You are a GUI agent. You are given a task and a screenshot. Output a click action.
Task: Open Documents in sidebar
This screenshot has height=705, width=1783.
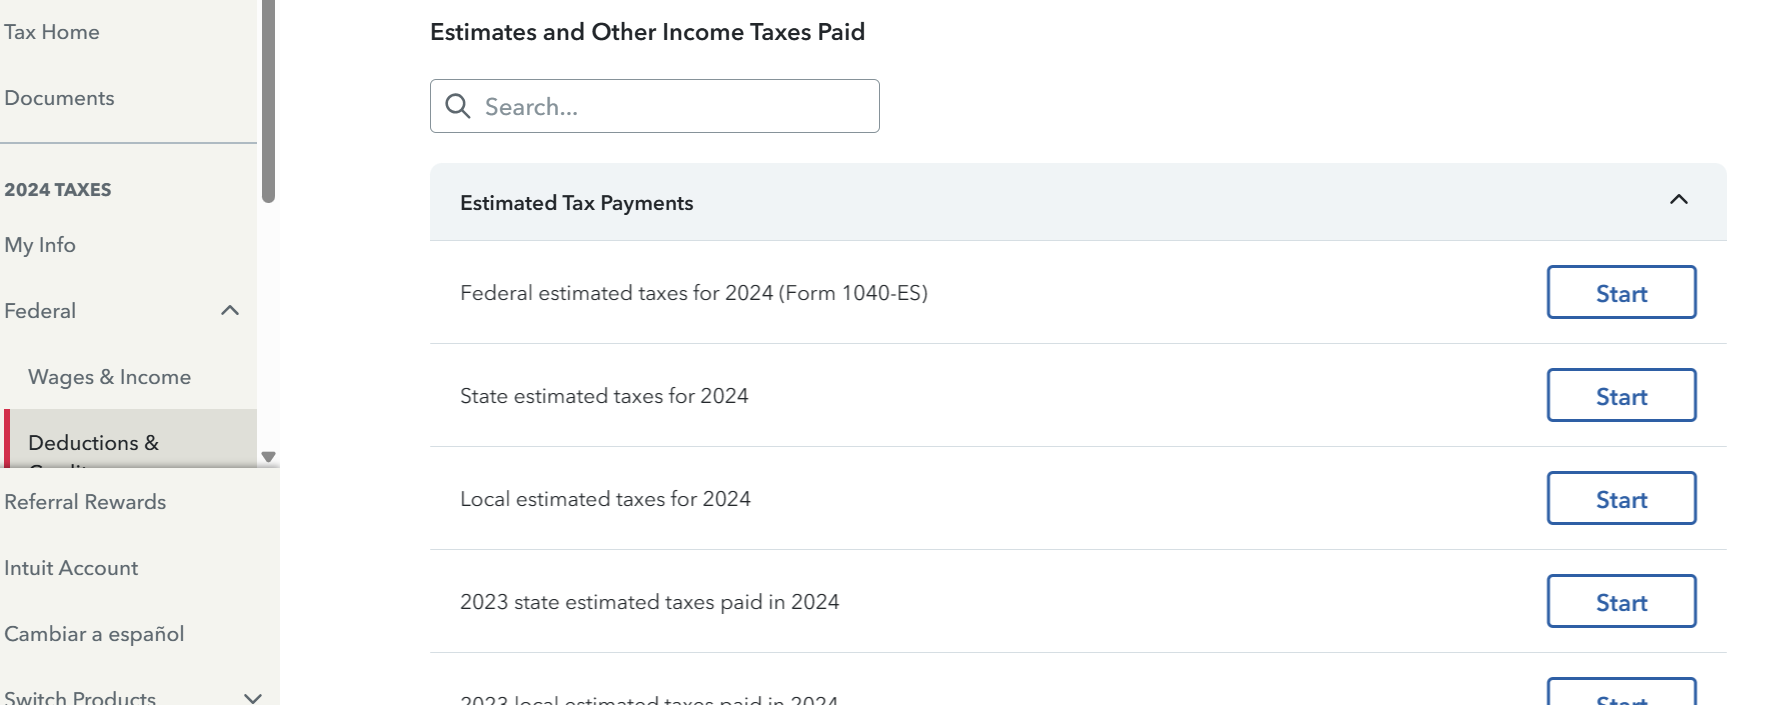pyautogui.click(x=59, y=98)
